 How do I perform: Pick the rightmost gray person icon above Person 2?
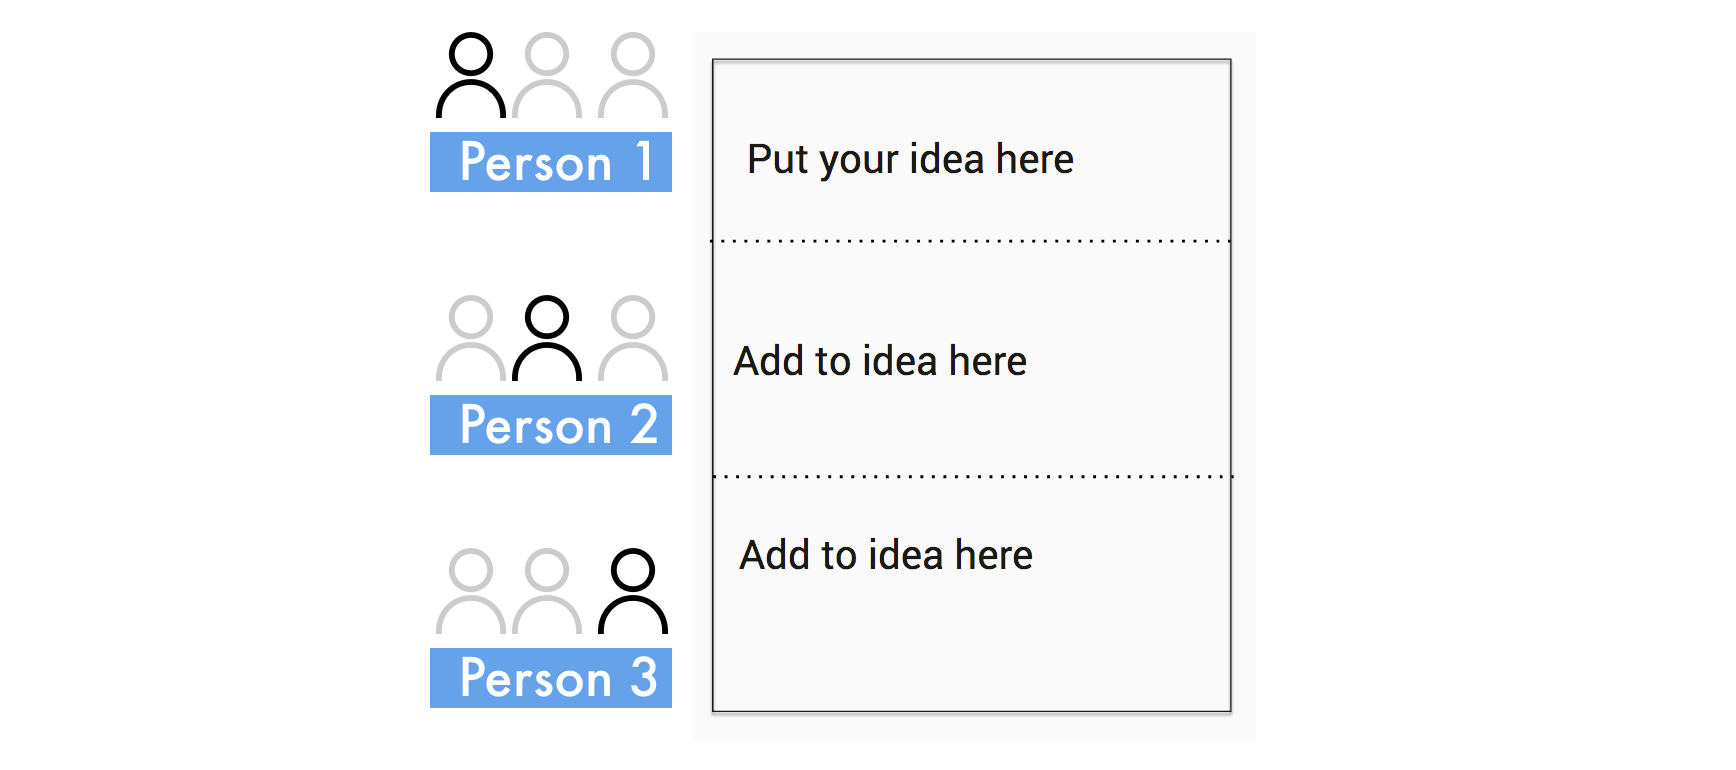point(633,339)
